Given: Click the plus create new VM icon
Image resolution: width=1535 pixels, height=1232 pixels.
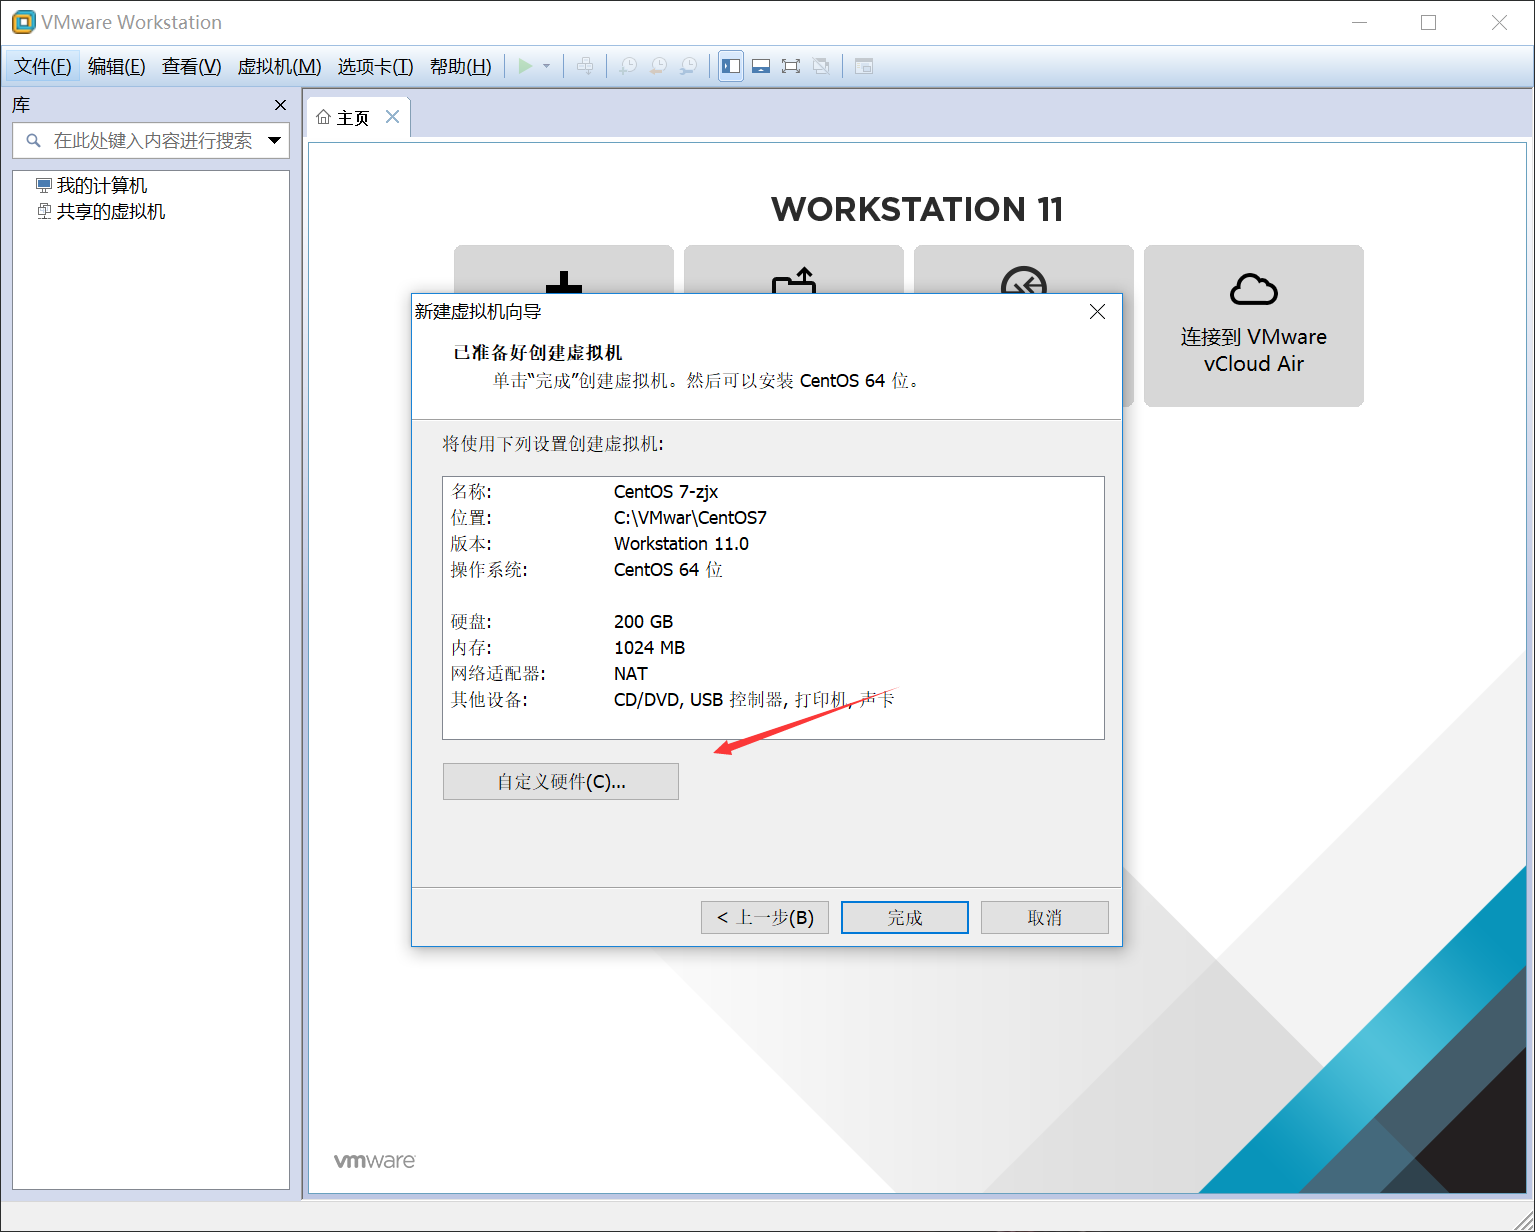Looking at the screenshot, I should (564, 282).
